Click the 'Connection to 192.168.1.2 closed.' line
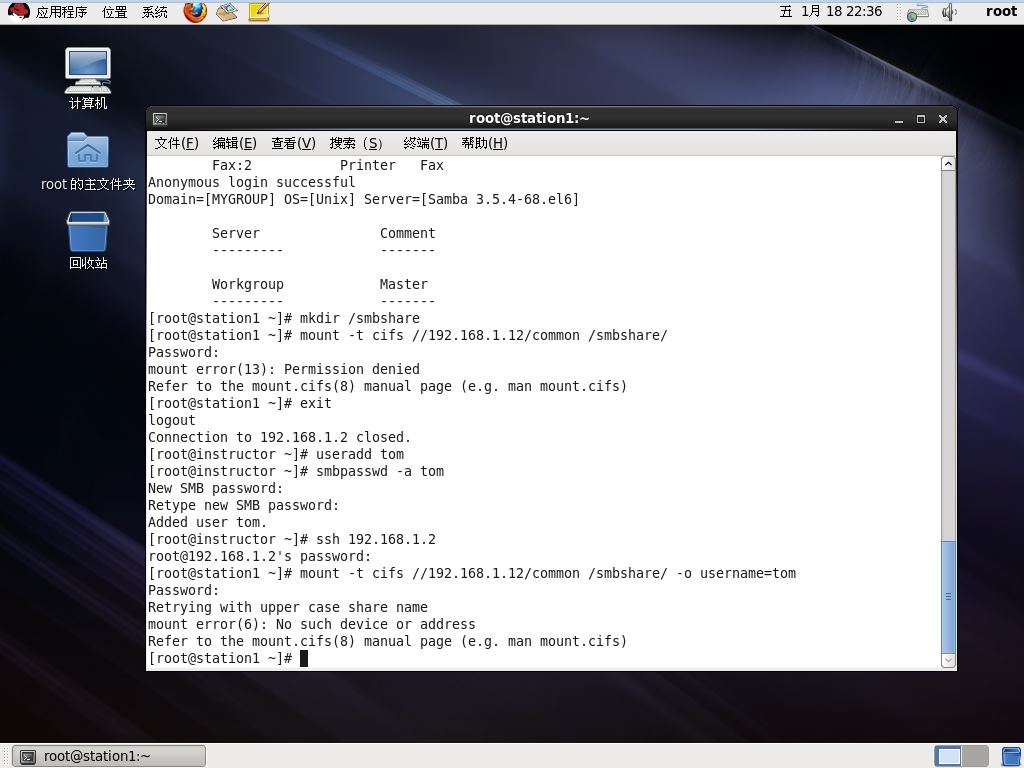Image resolution: width=1024 pixels, height=768 pixels. (x=280, y=437)
